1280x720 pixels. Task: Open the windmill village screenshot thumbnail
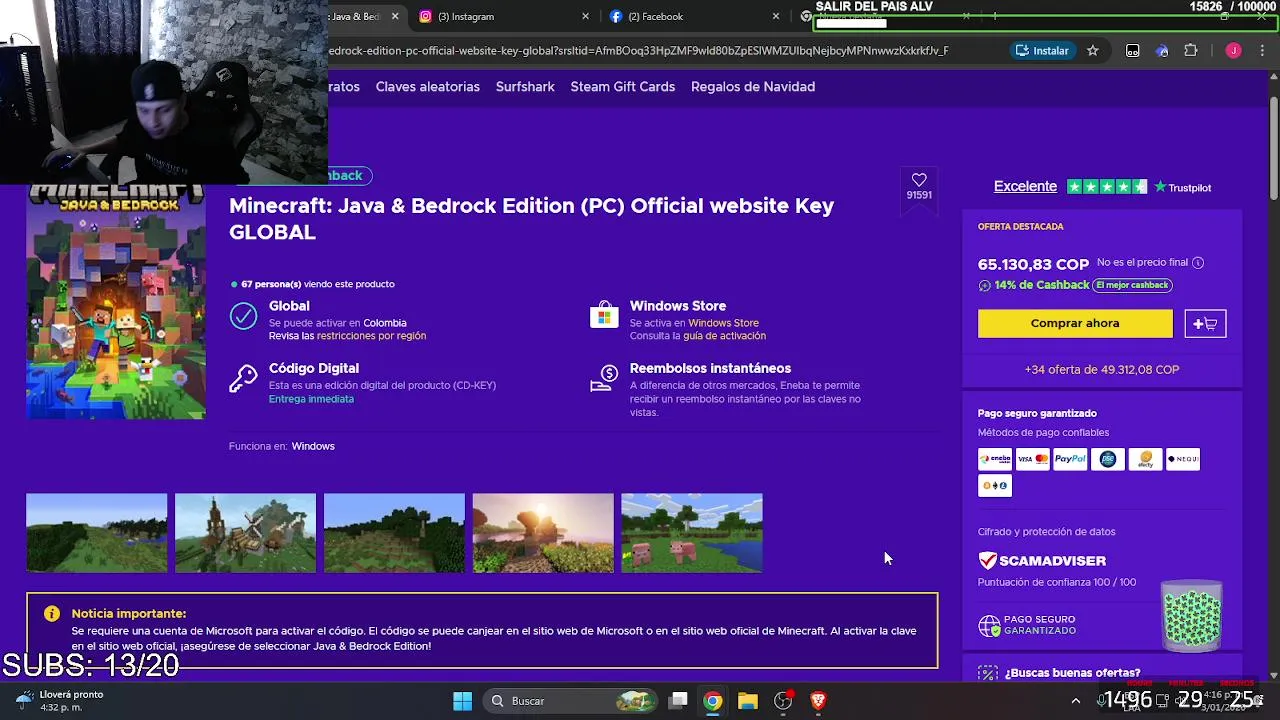245,533
